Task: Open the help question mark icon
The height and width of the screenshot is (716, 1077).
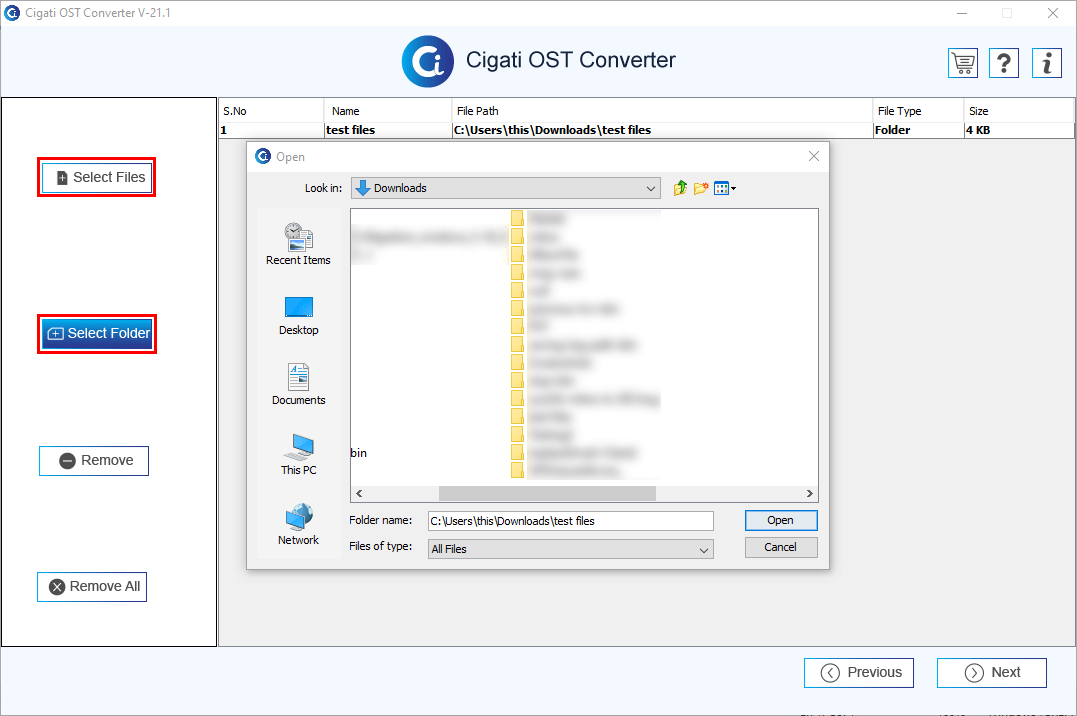Action: click(x=1004, y=63)
